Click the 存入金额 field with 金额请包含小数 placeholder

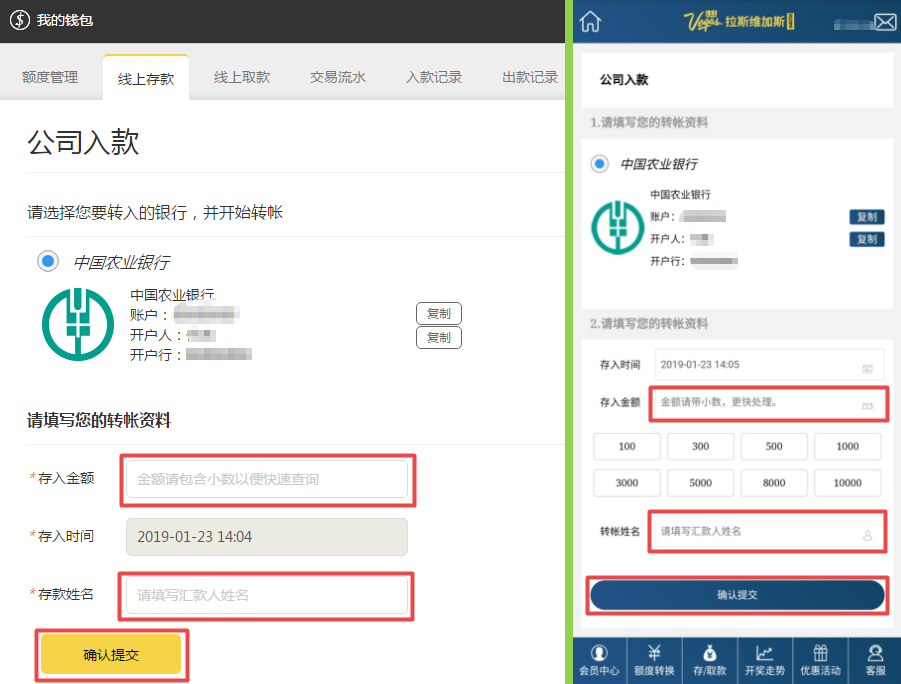click(x=267, y=479)
